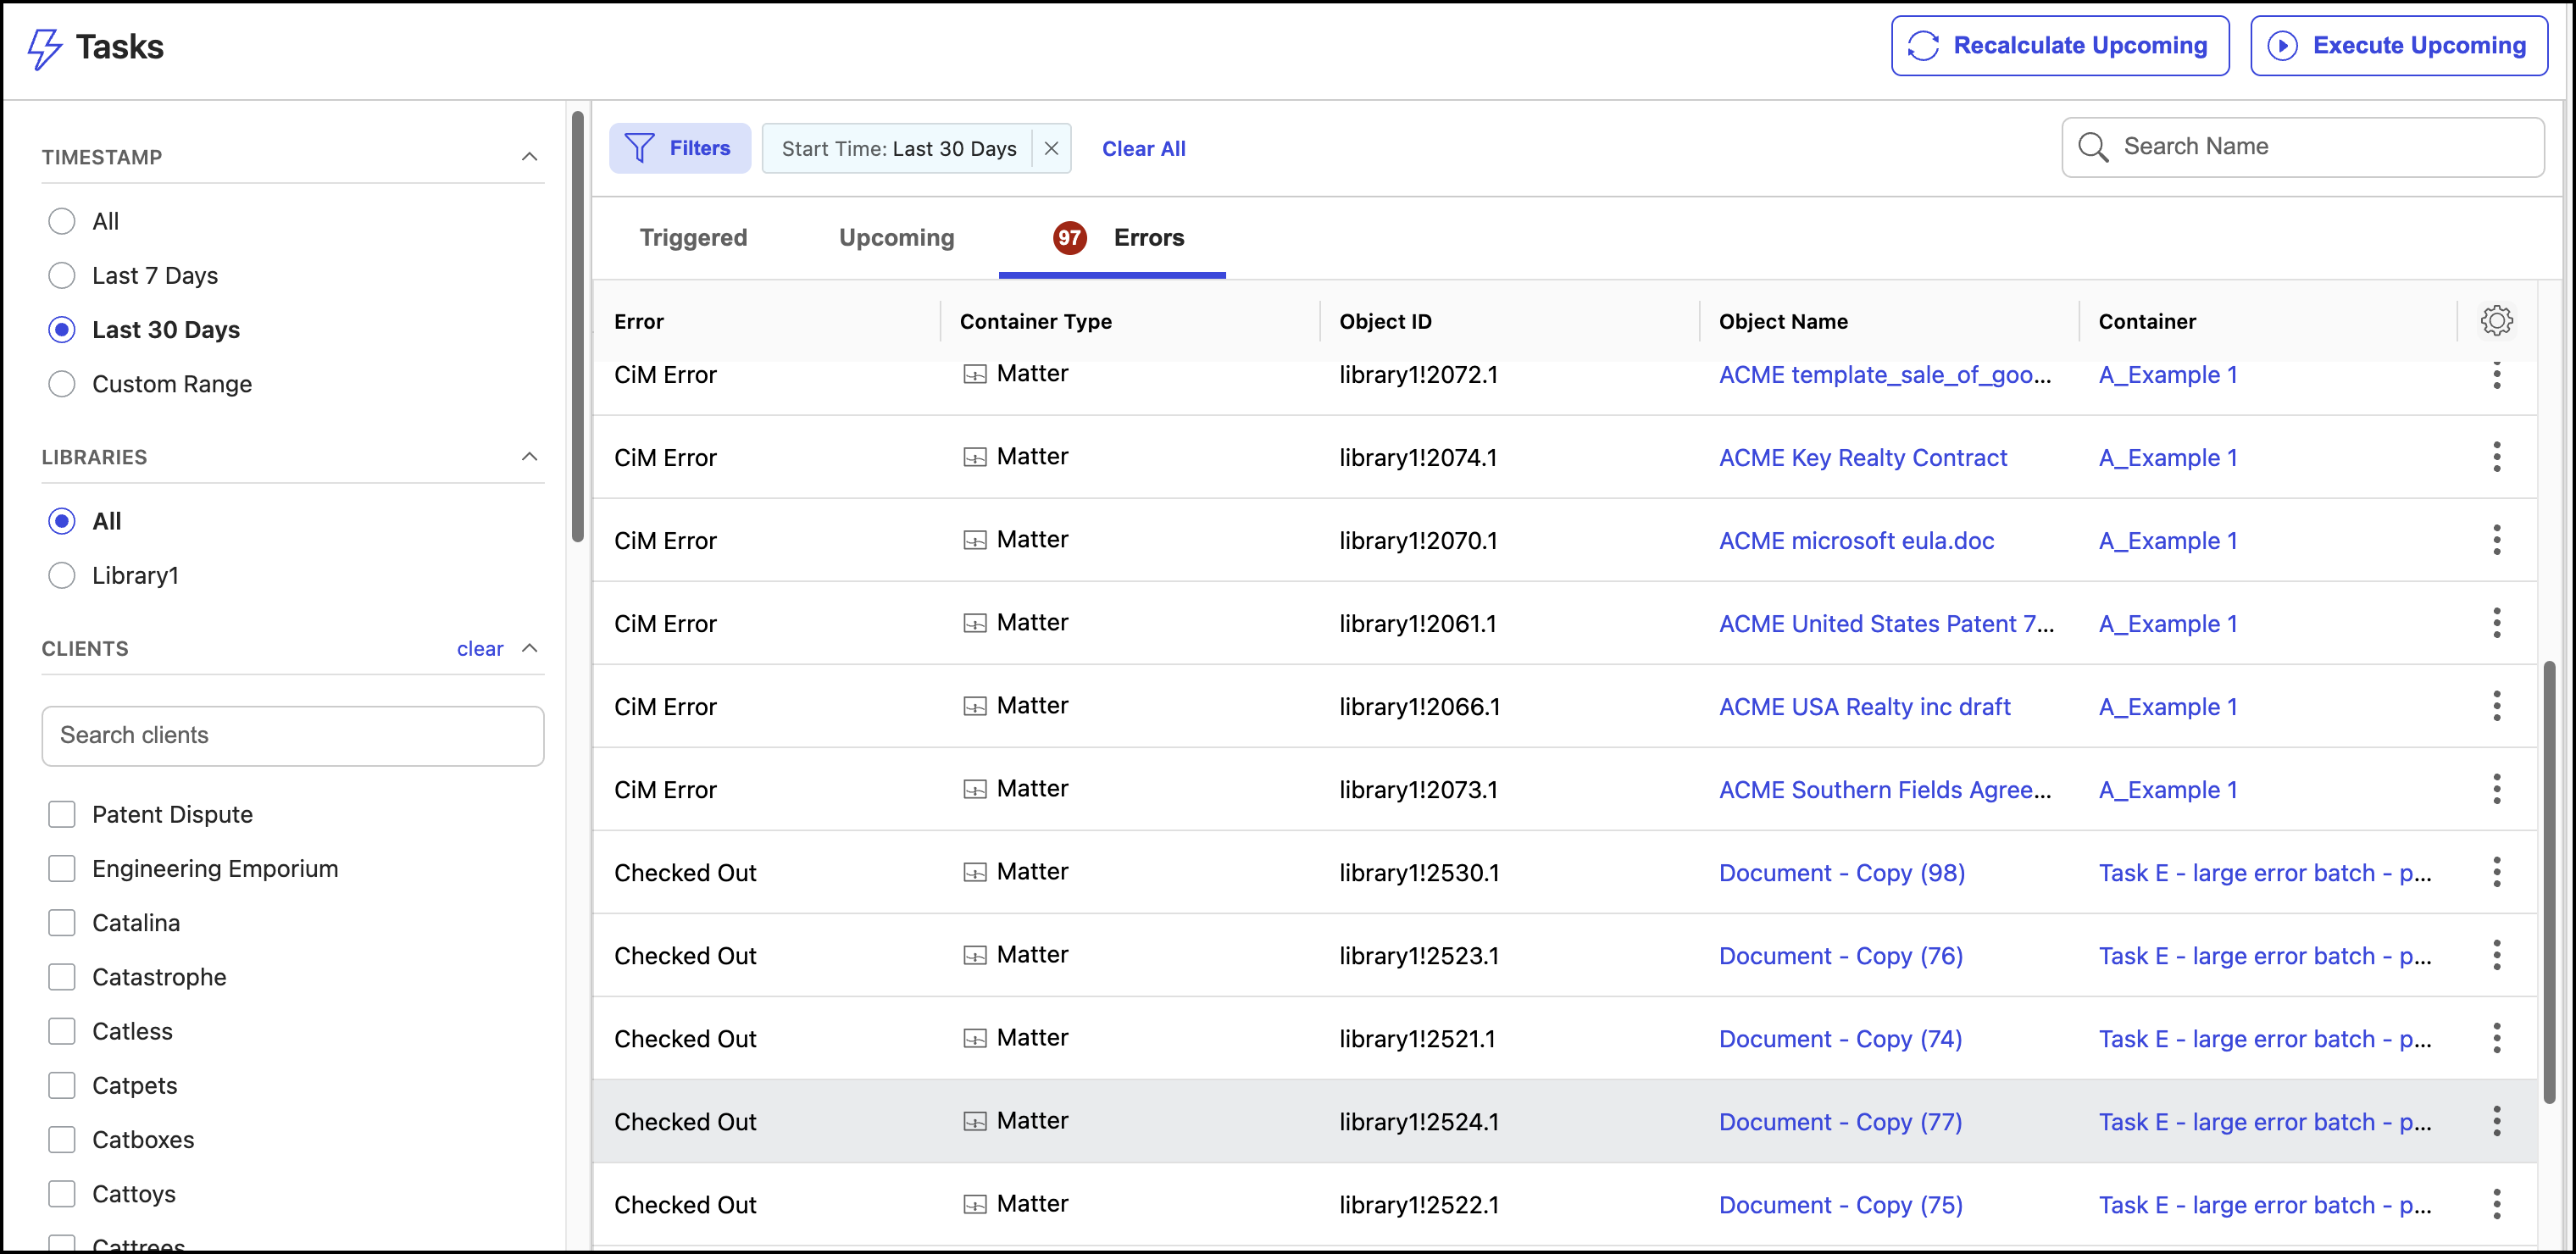The height and width of the screenshot is (1254, 2576).
Task: Open row menu for ACME microsoft eula.doc
Action: (x=2496, y=540)
